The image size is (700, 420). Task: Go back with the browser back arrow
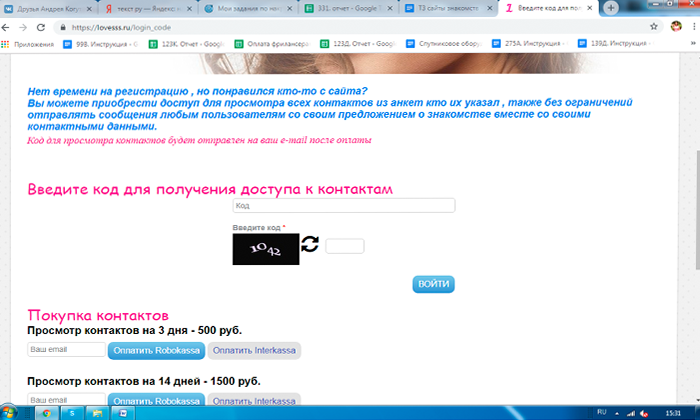(5, 28)
